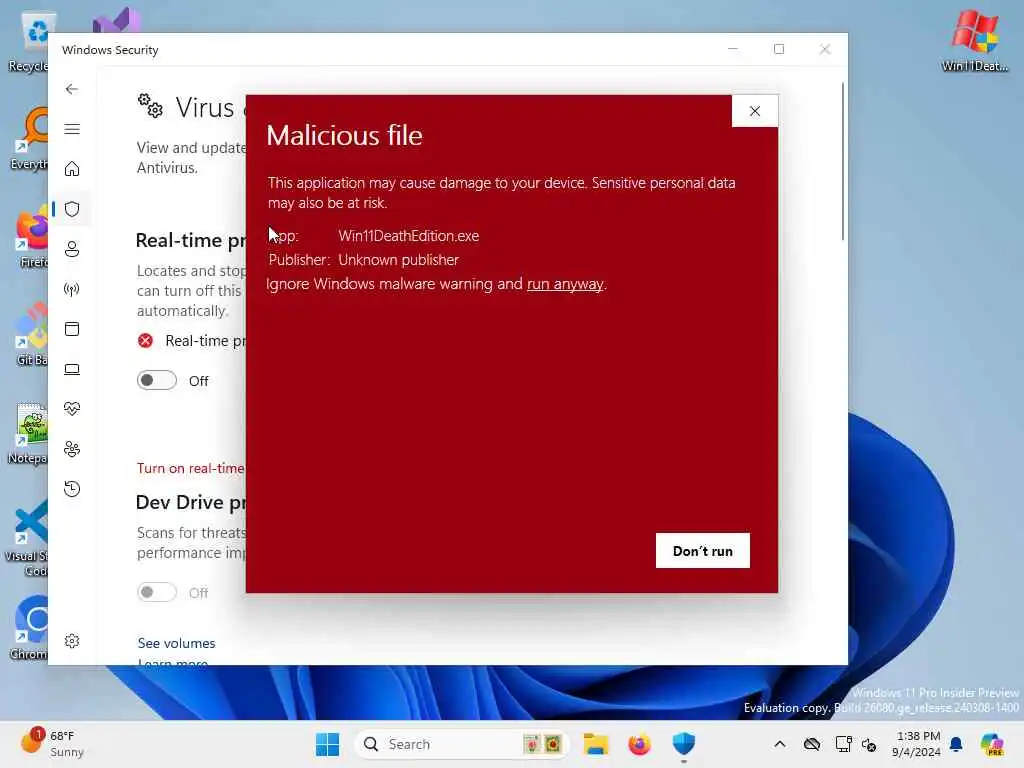Open File Explorer from the taskbar
1024x768 pixels.
pyautogui.click(x=596, y=744)
